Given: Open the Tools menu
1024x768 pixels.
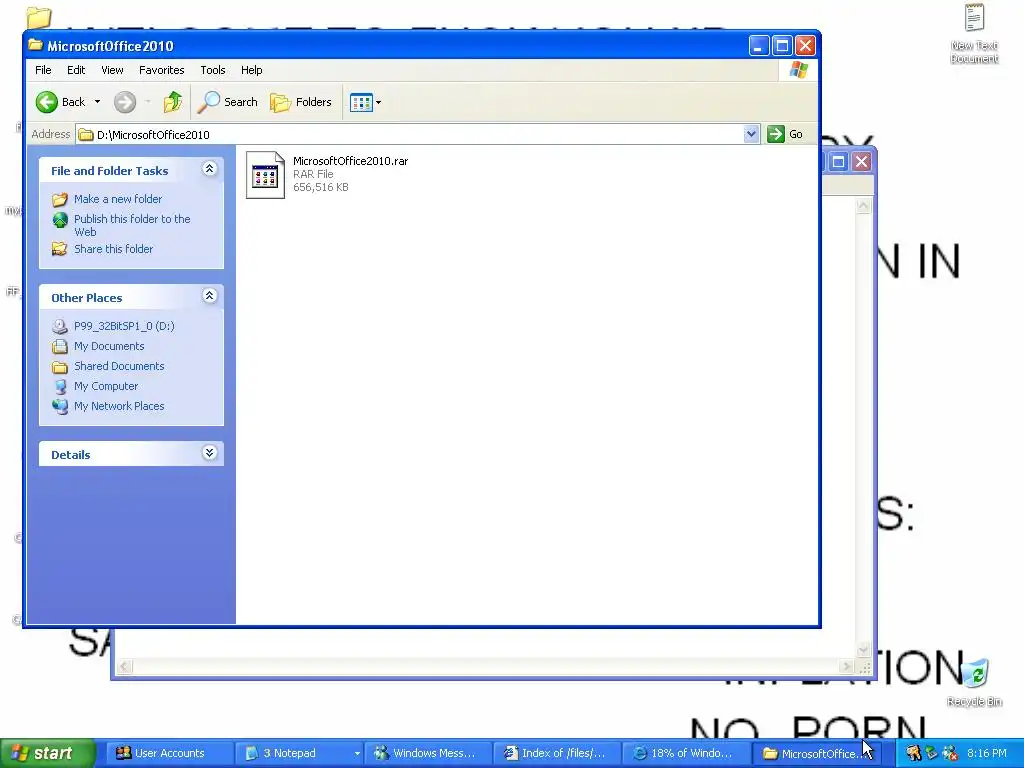Looking at the screenshot, I should click(212, 70).
